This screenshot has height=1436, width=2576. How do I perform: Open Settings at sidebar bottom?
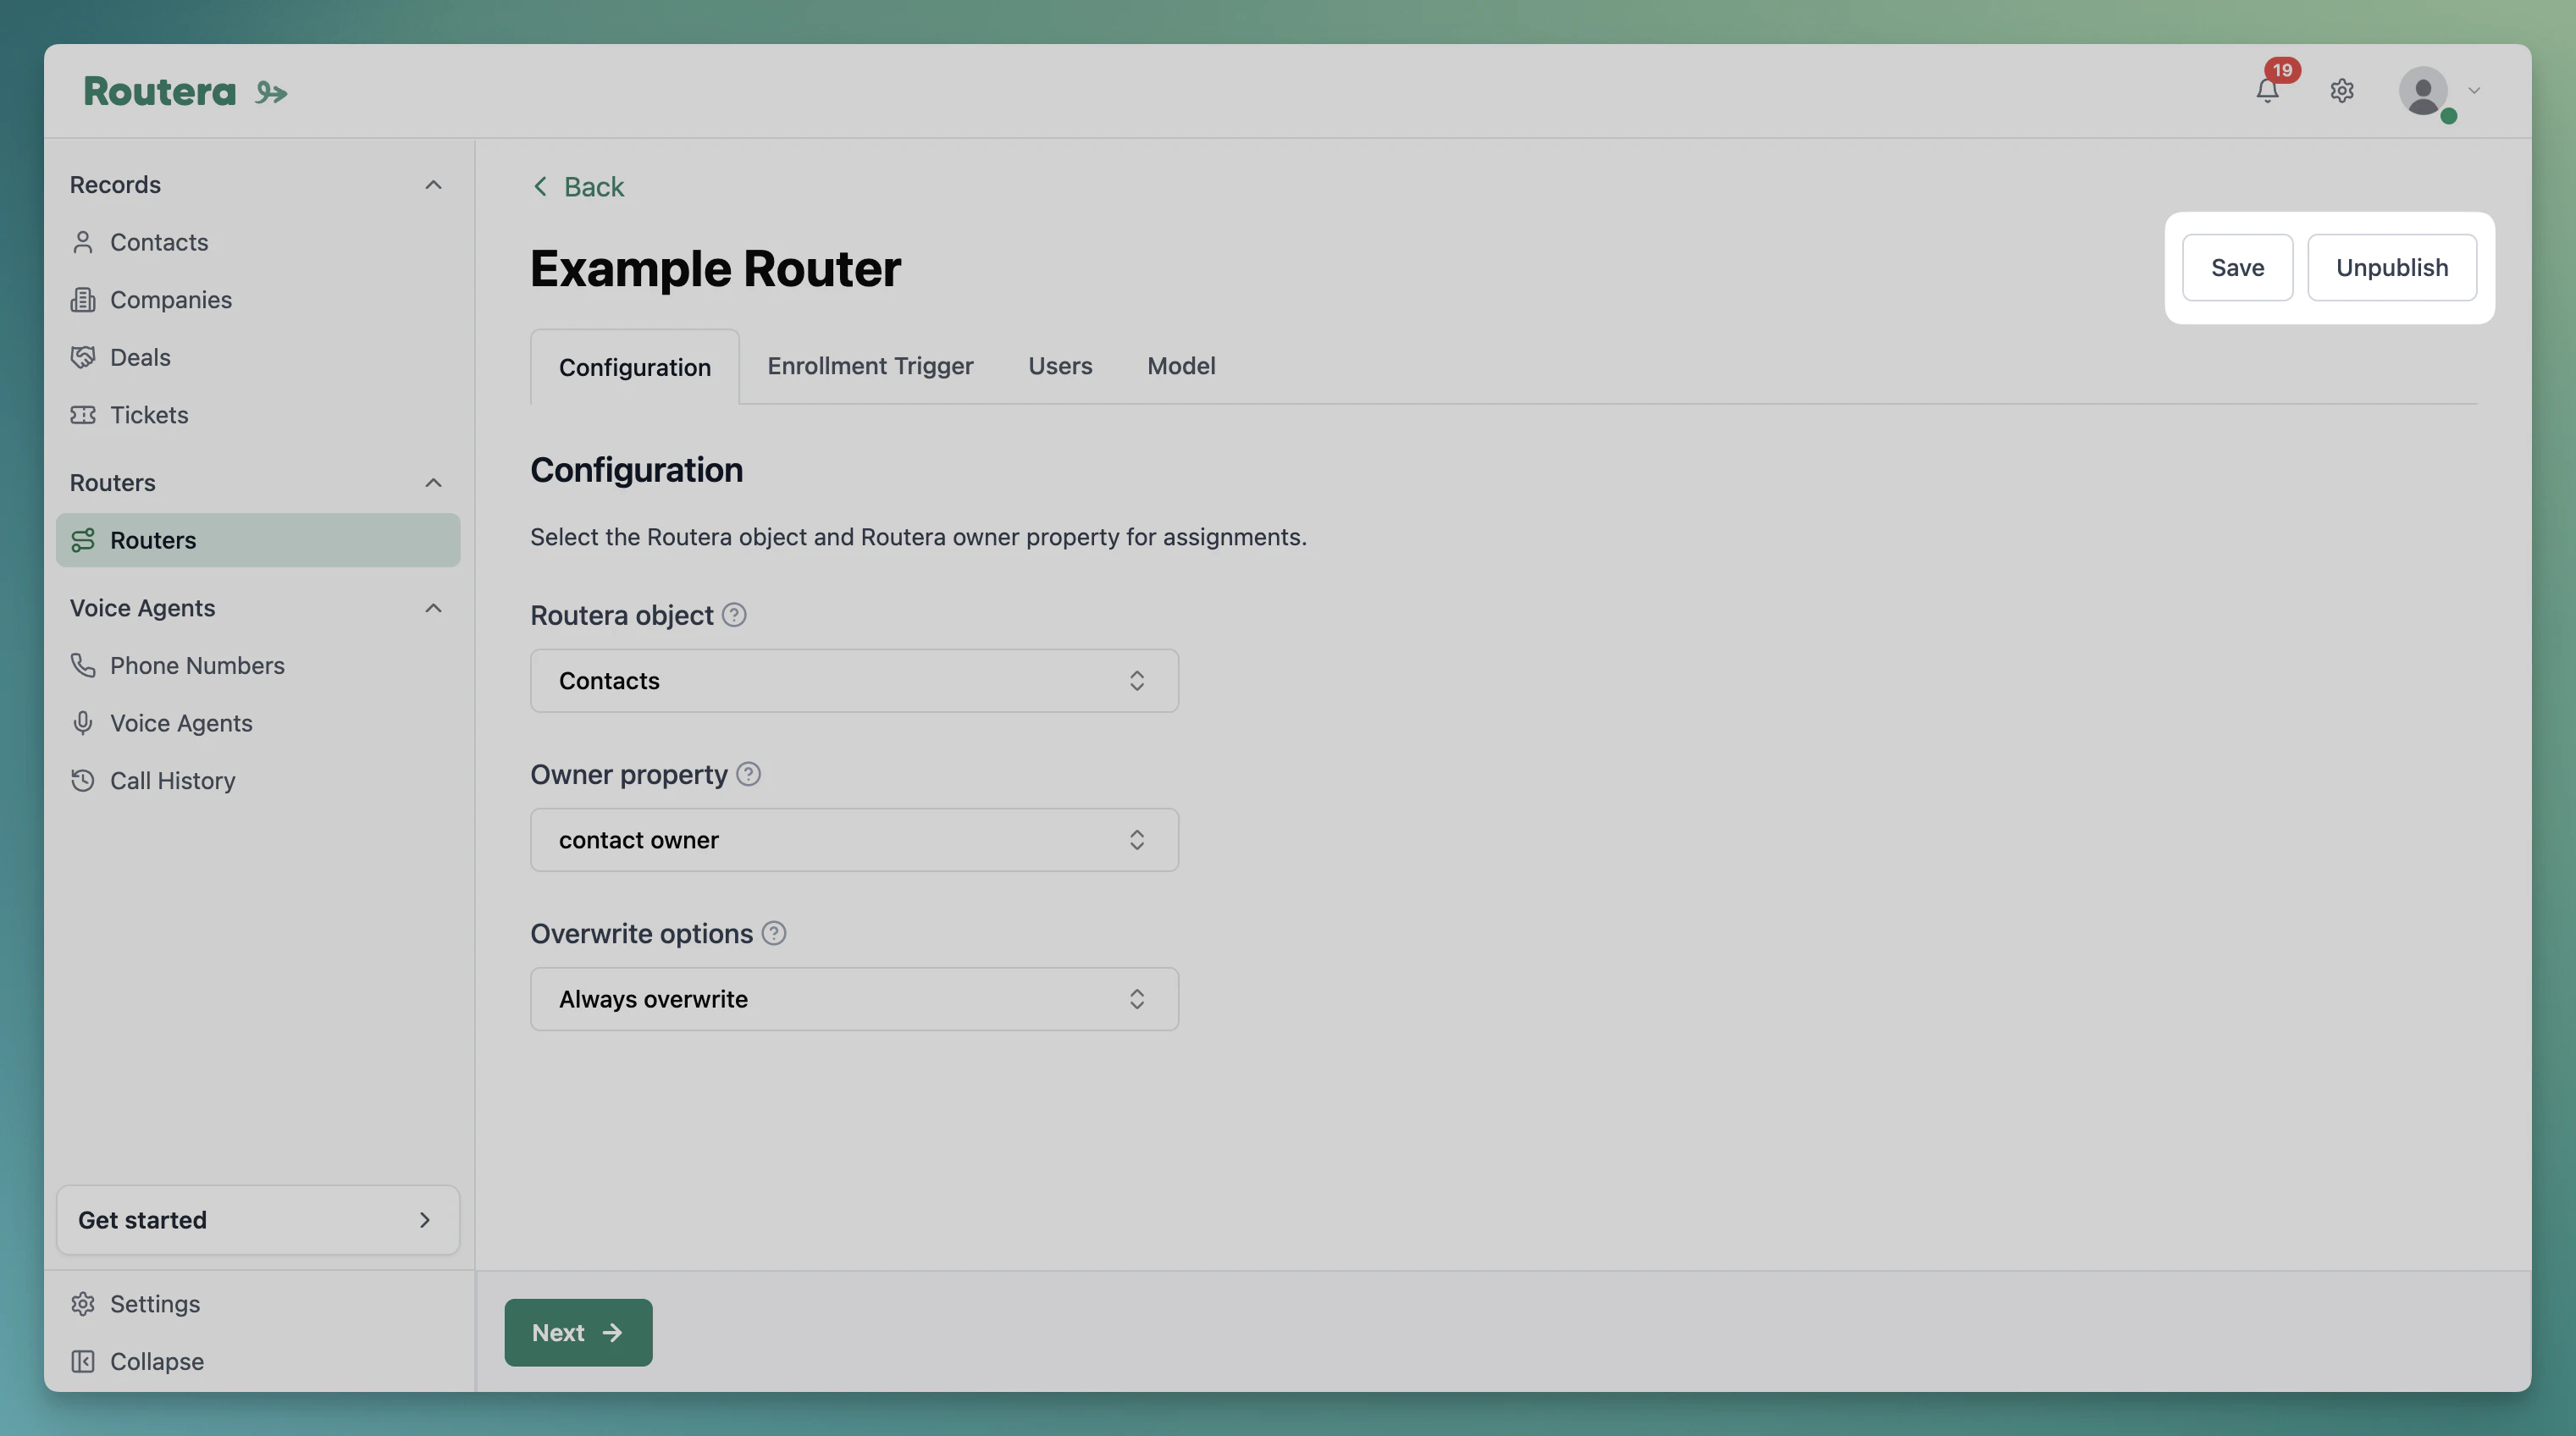pyautogui.click(x=258, y=1304)
